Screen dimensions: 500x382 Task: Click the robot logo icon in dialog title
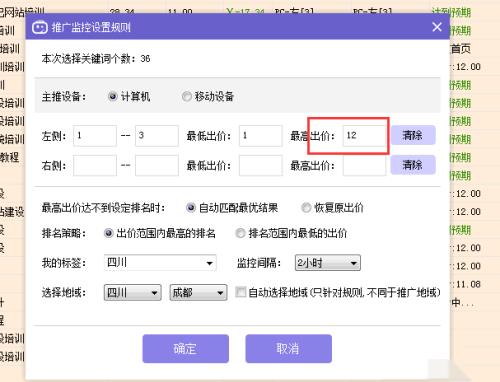[40, 27]
